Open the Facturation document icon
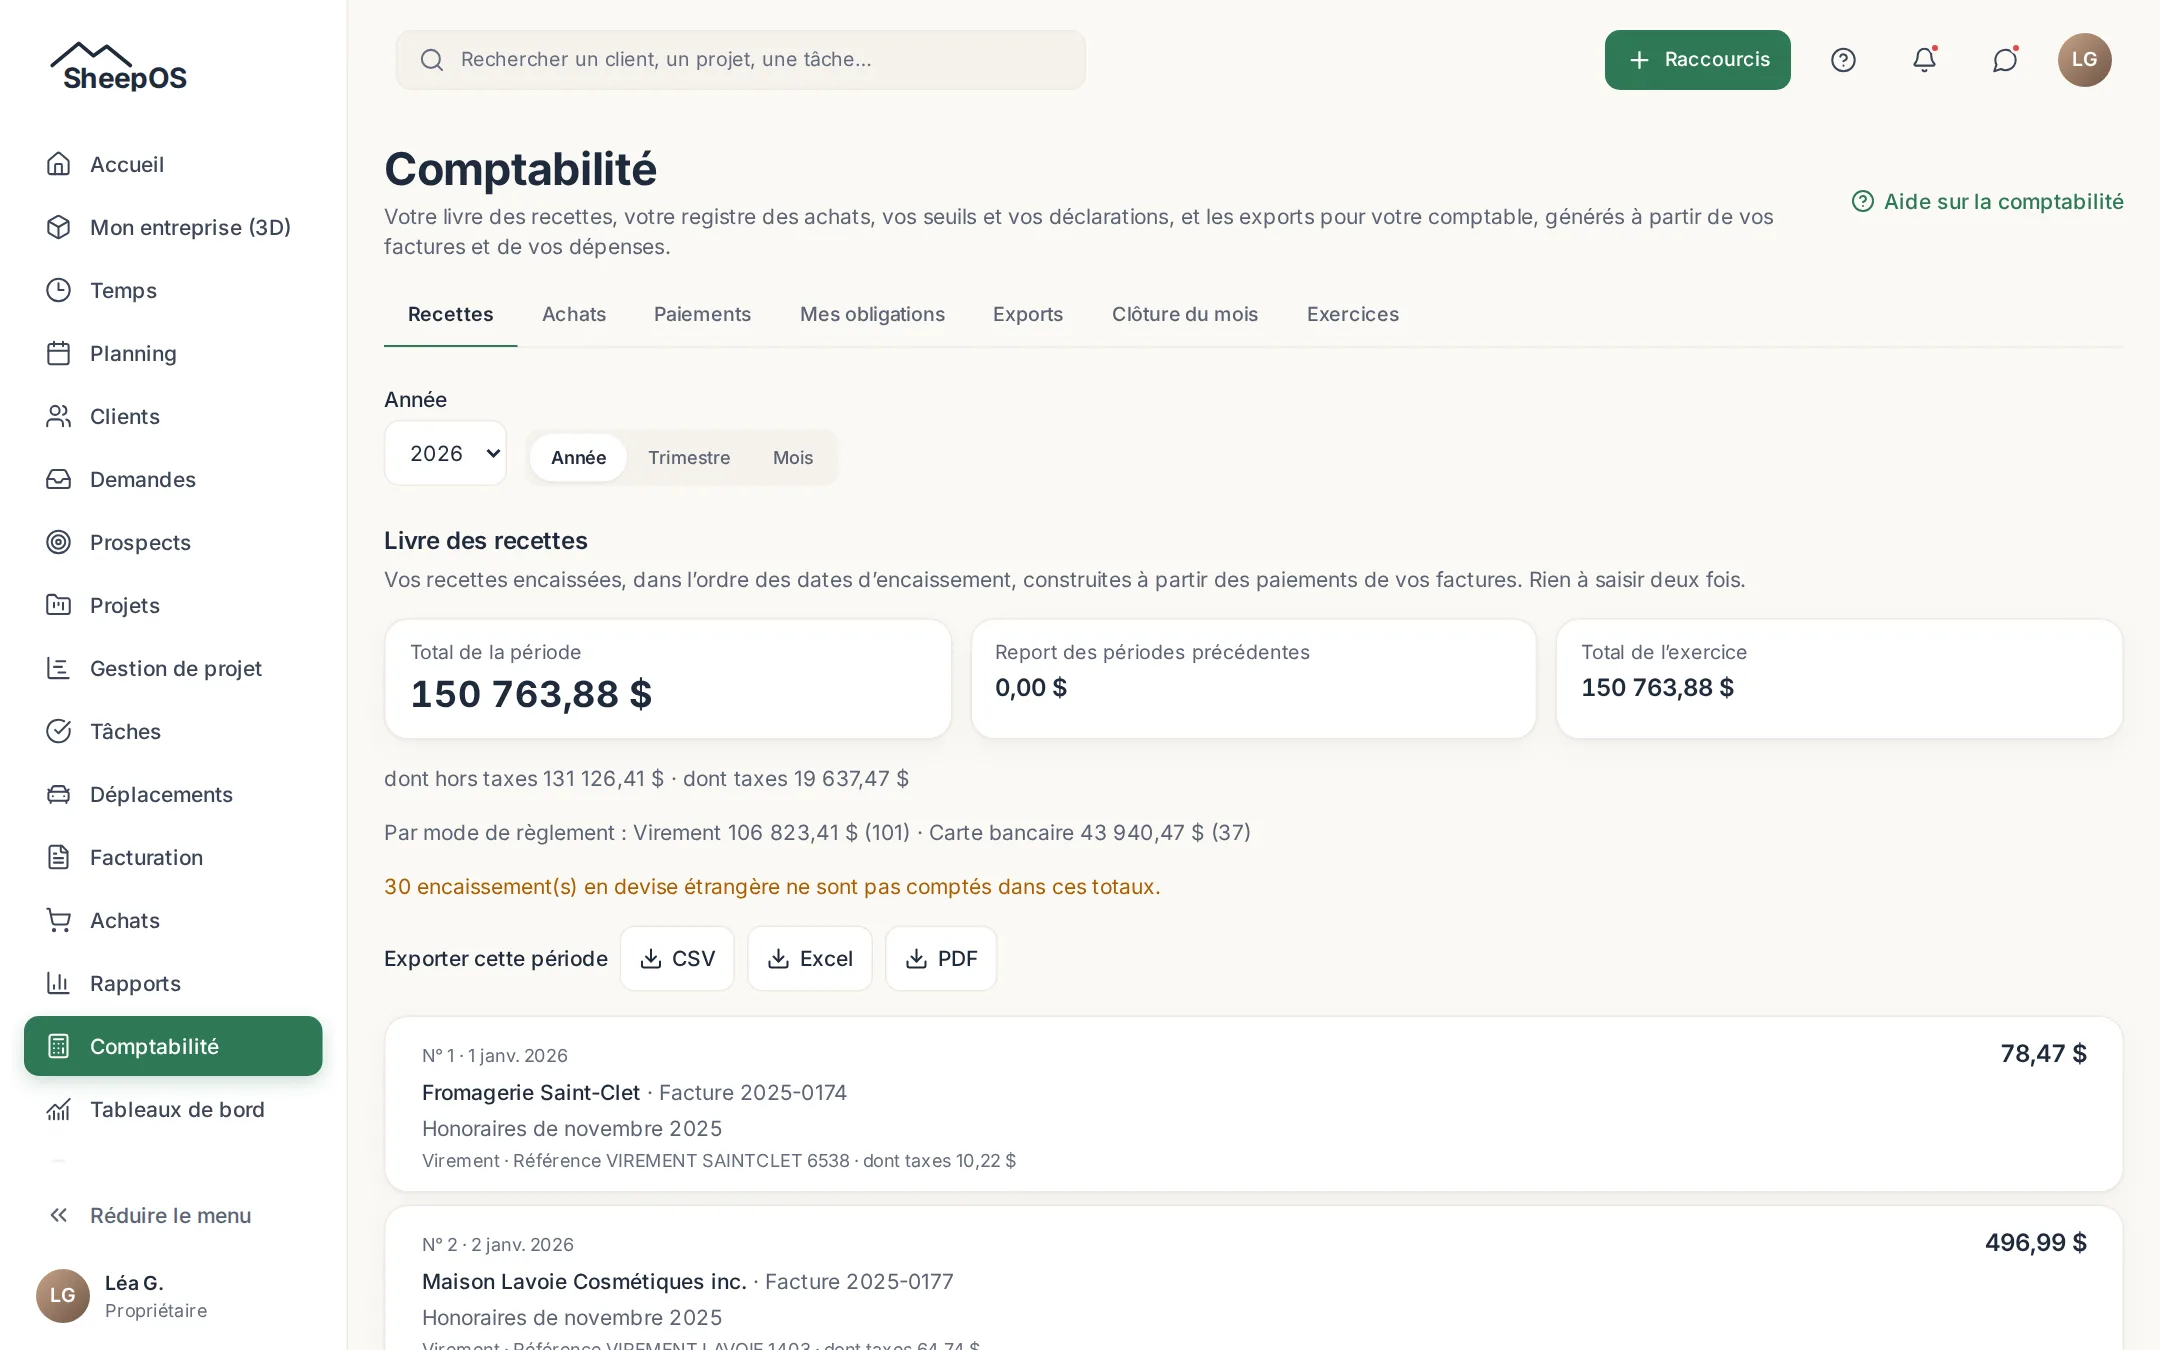 pyautogui.click(x=59, y=857)
